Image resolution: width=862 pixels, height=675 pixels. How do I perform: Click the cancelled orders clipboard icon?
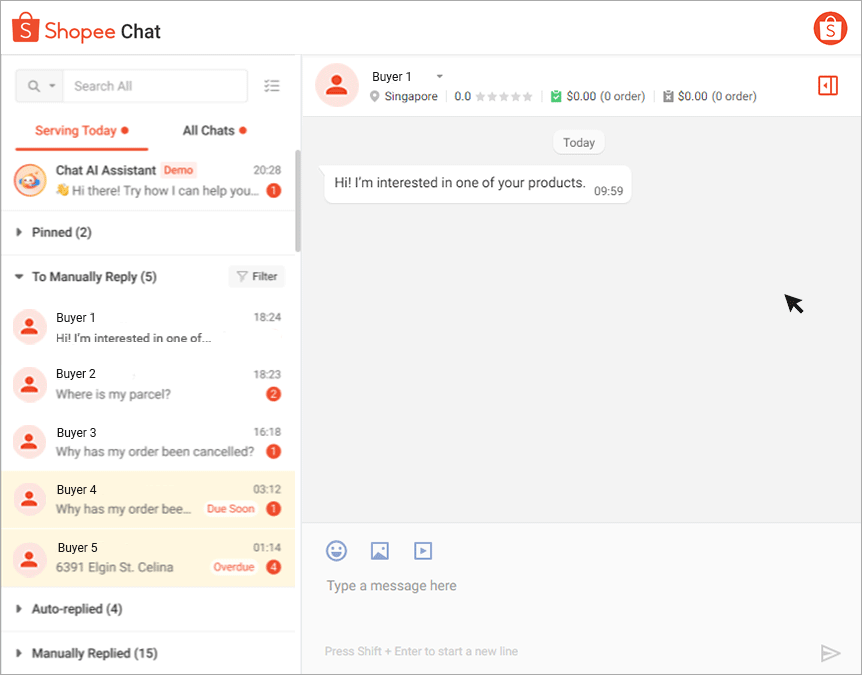coord(668,97)
